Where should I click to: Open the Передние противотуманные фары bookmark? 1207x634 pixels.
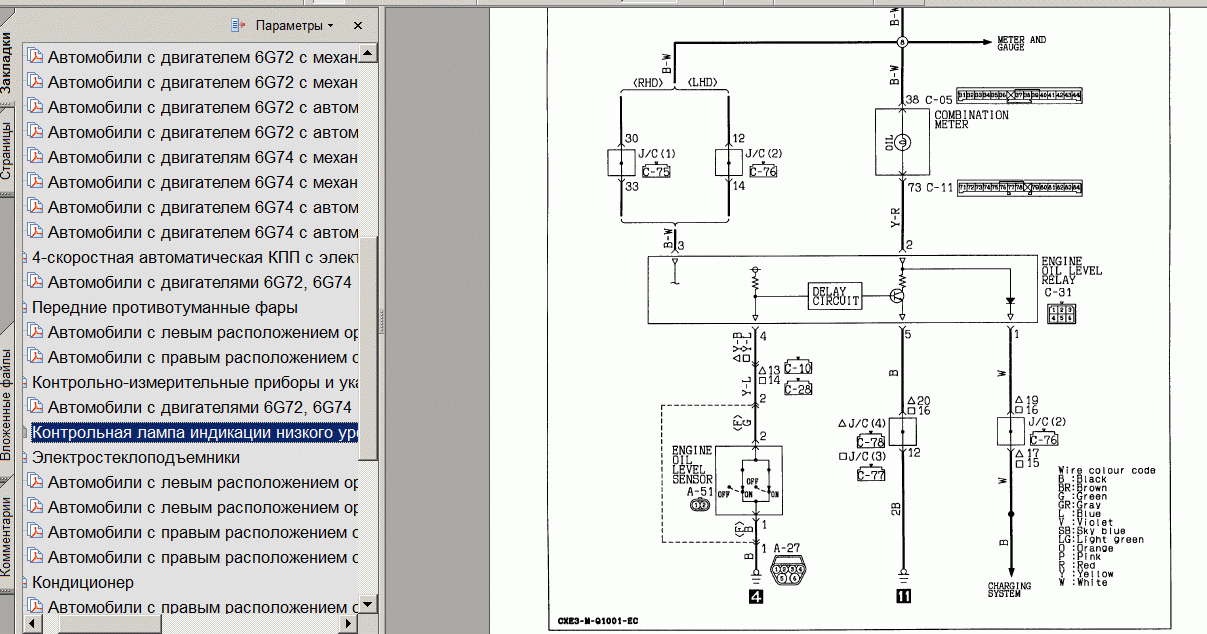click(x=165, y=307)
